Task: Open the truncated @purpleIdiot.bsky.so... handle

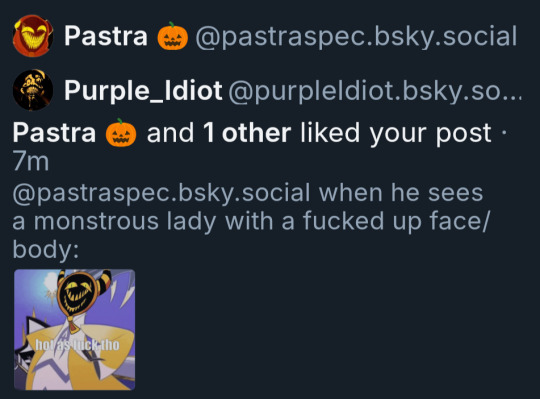Action: 375,91
